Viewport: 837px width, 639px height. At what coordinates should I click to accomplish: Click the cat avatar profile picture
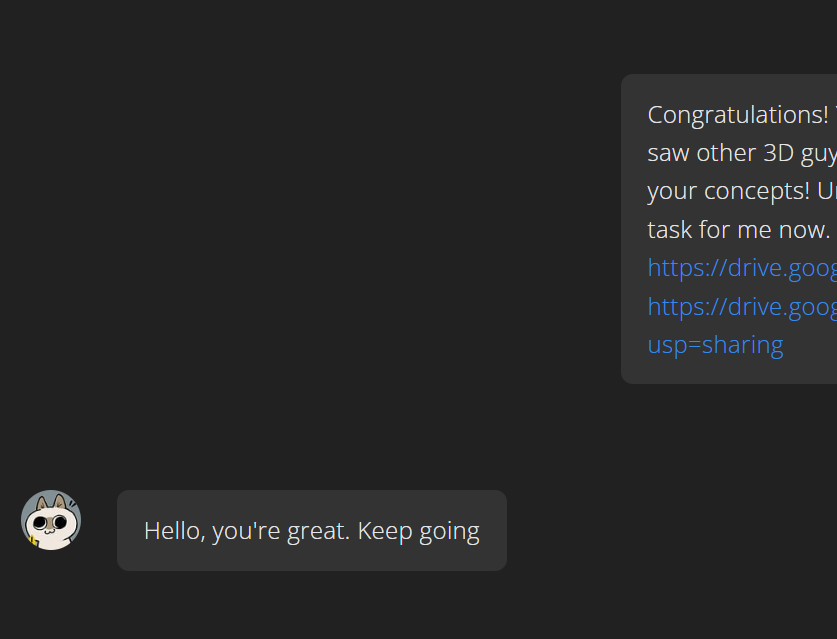tap(51, 520)
